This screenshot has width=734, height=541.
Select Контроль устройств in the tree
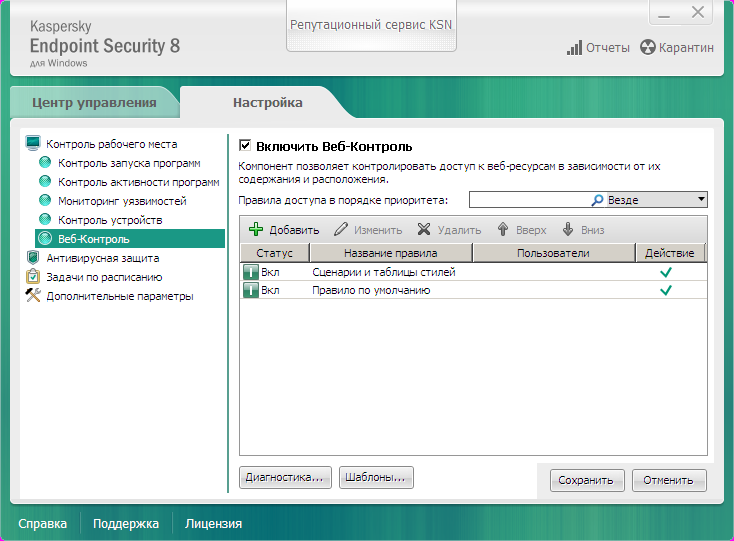tap(110, 220)
